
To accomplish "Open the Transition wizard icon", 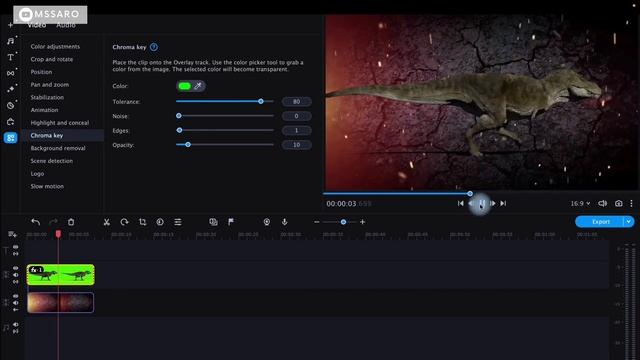I will pyautogui.click(x=213, y=222).
